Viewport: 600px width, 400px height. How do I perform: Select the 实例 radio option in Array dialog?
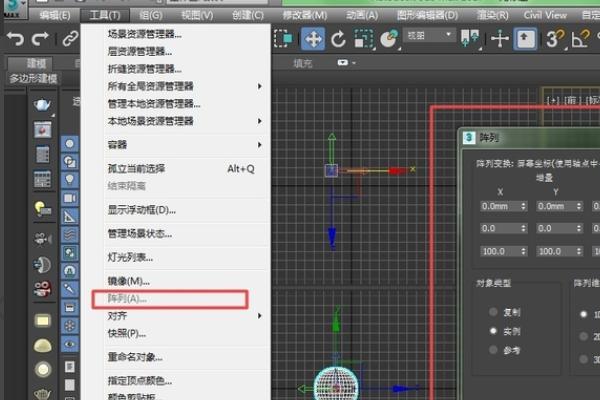tap(494, 331)
